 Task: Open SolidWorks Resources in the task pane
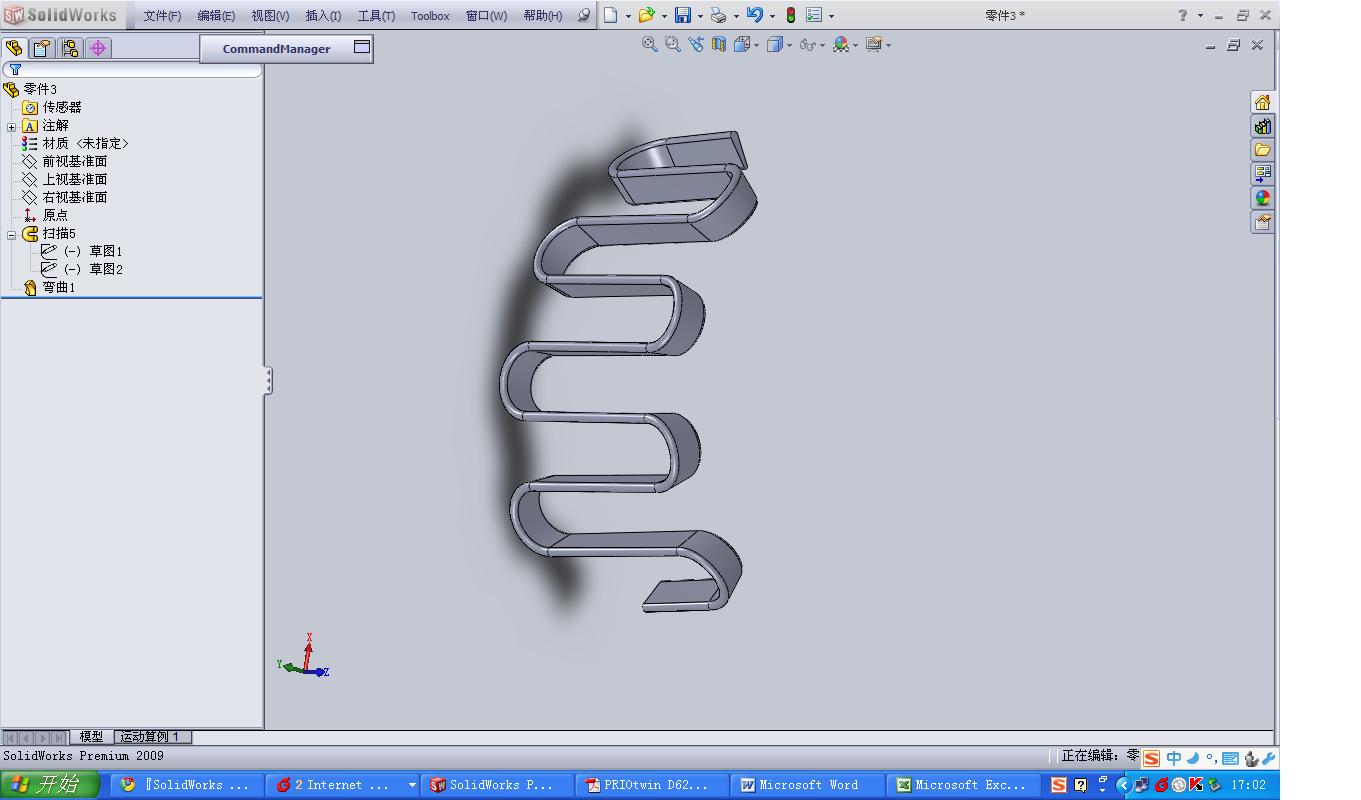pyautogui.click(x=1263, y=102)
